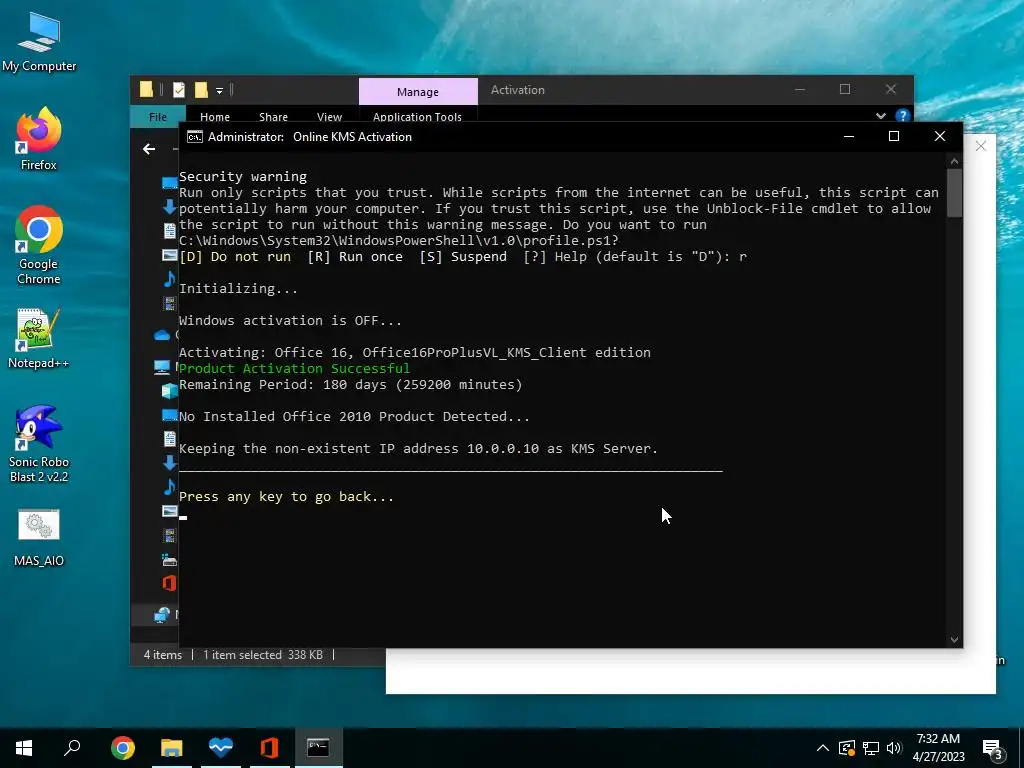Close the Online KMS Activation window
The width and height of the screenshot is (1024, 768).
[x=940, y=136]
